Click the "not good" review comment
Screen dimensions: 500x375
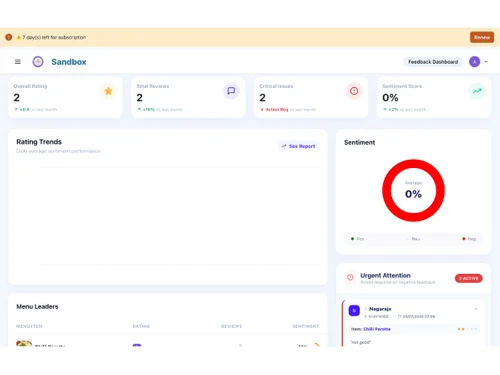click(361, 342)
